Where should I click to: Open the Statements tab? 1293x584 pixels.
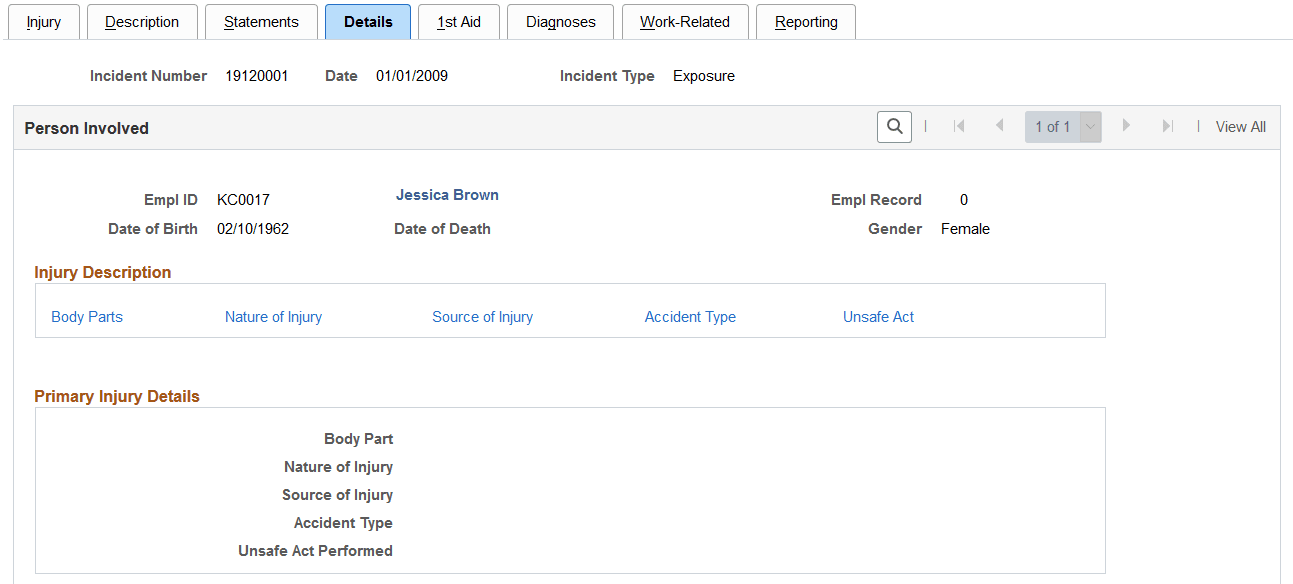click(x=261, y=21)
